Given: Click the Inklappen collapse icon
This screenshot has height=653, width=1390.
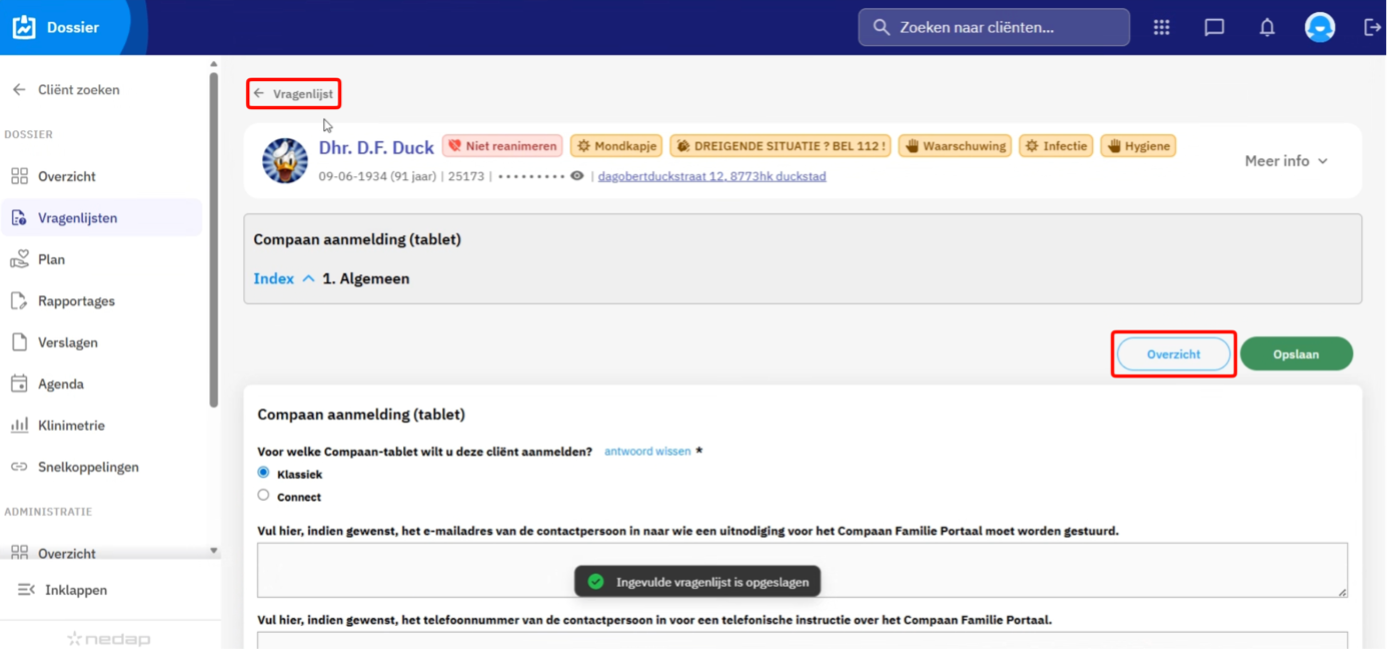Looking at the screenshot, I should (27, 590).
